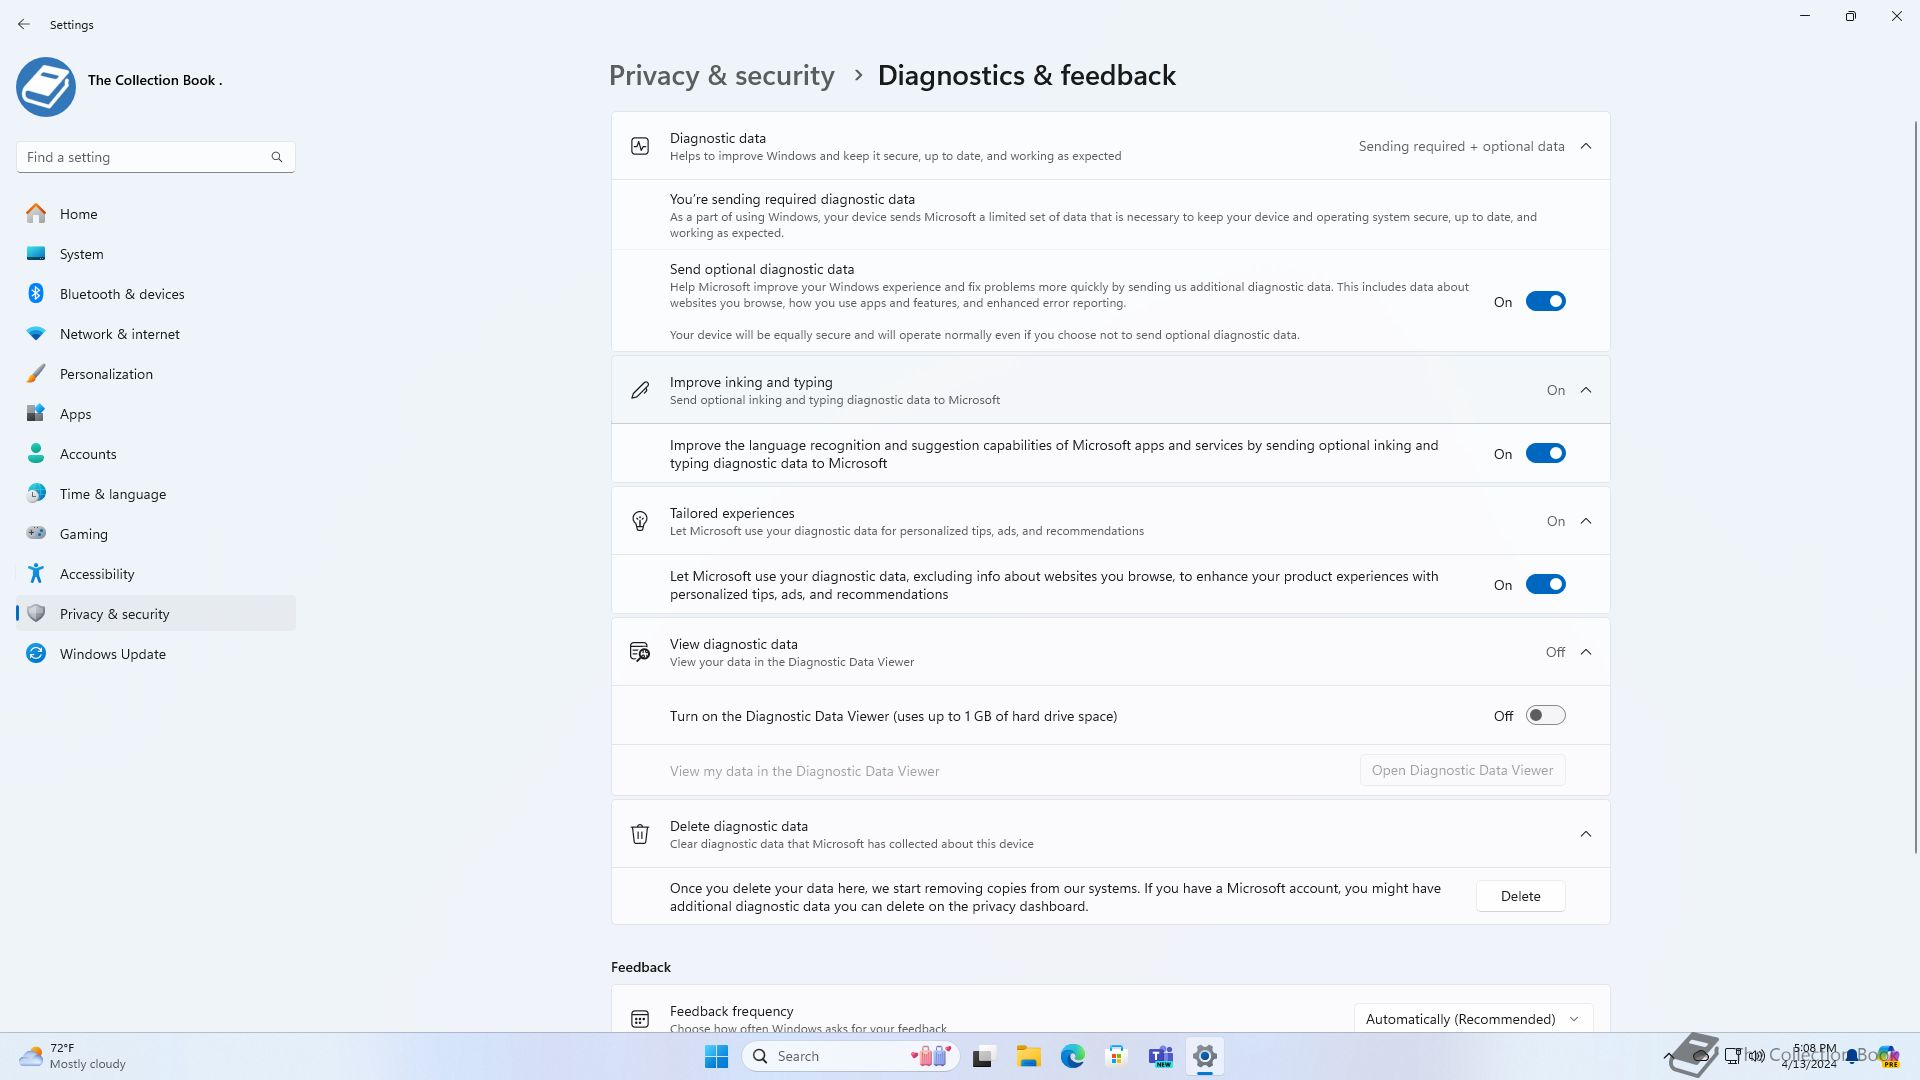Open File Explorer from the taskbar
The height and width of the screenshot is (1080, 1920).
(x=1028, y=1056)
